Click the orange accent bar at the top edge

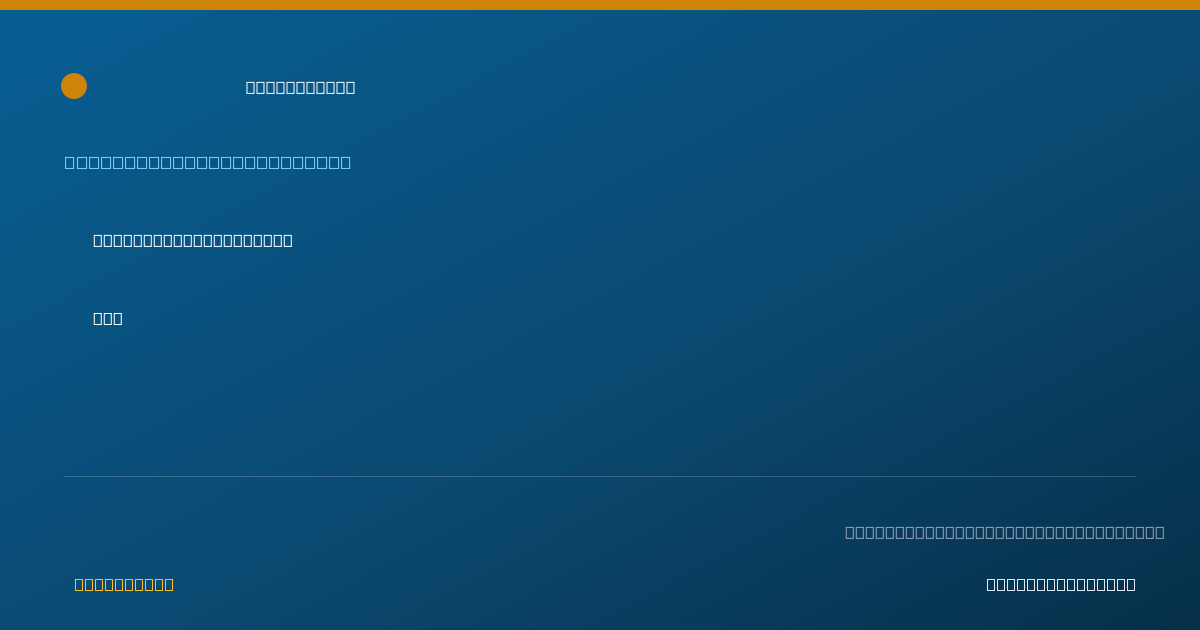tap(600, 5)
